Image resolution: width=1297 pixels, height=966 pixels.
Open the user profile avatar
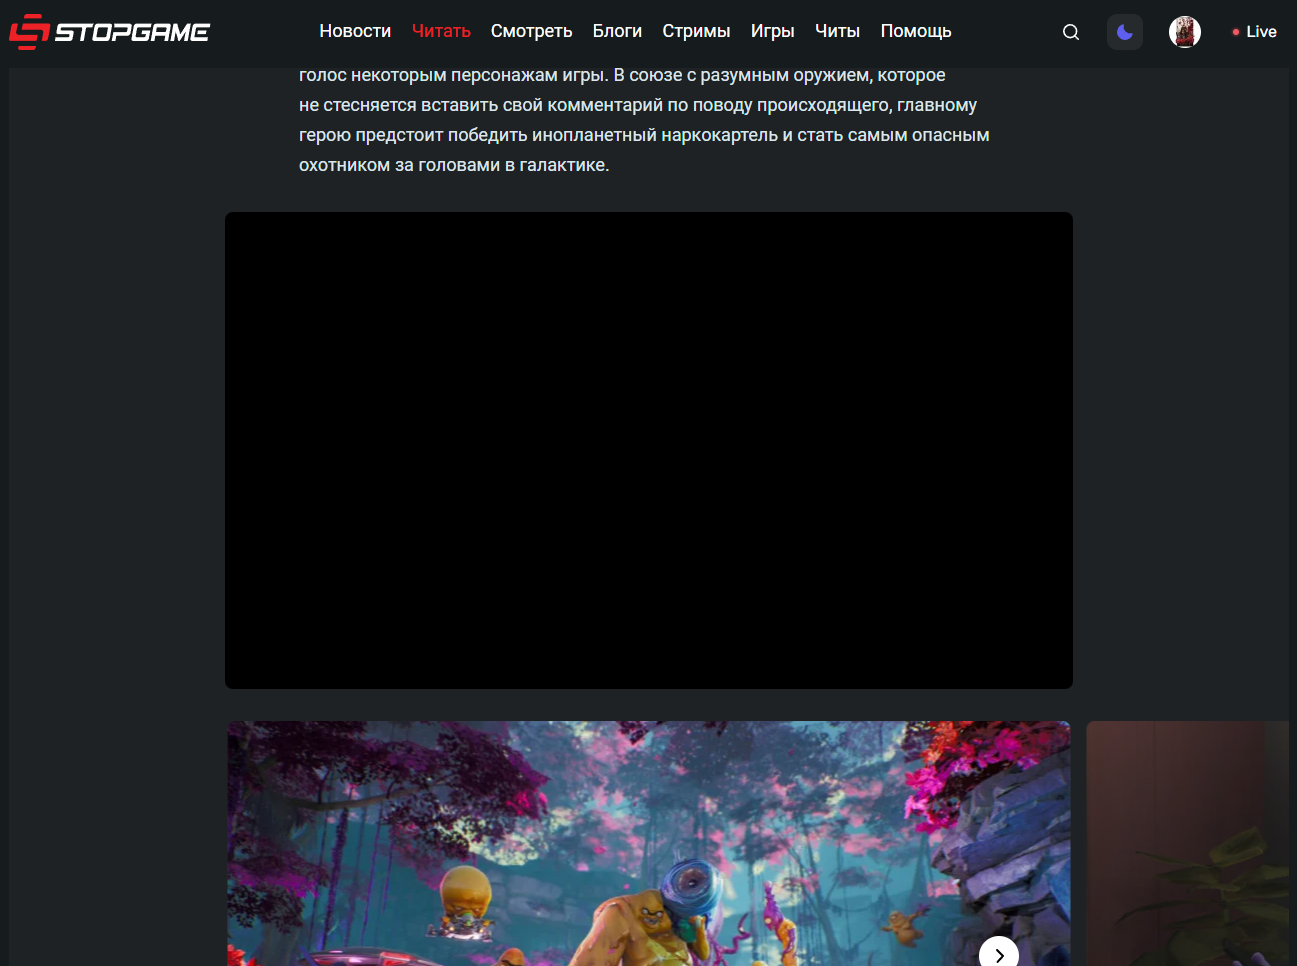1185,32
